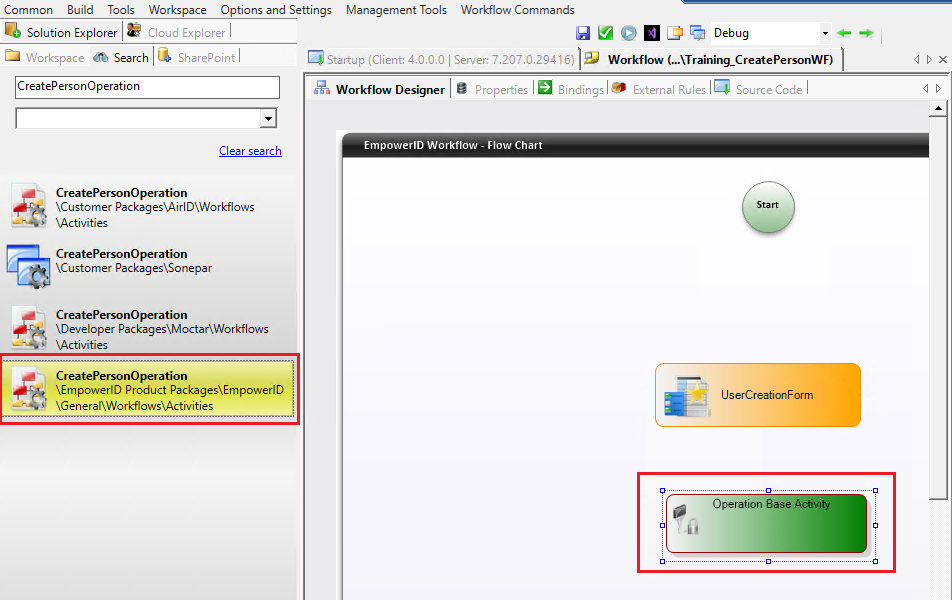Viewport: 952px width, 600px height.
Task: Click the EmpowerID Workflow - Flow Chart header
Action: (x=636, y=145)
